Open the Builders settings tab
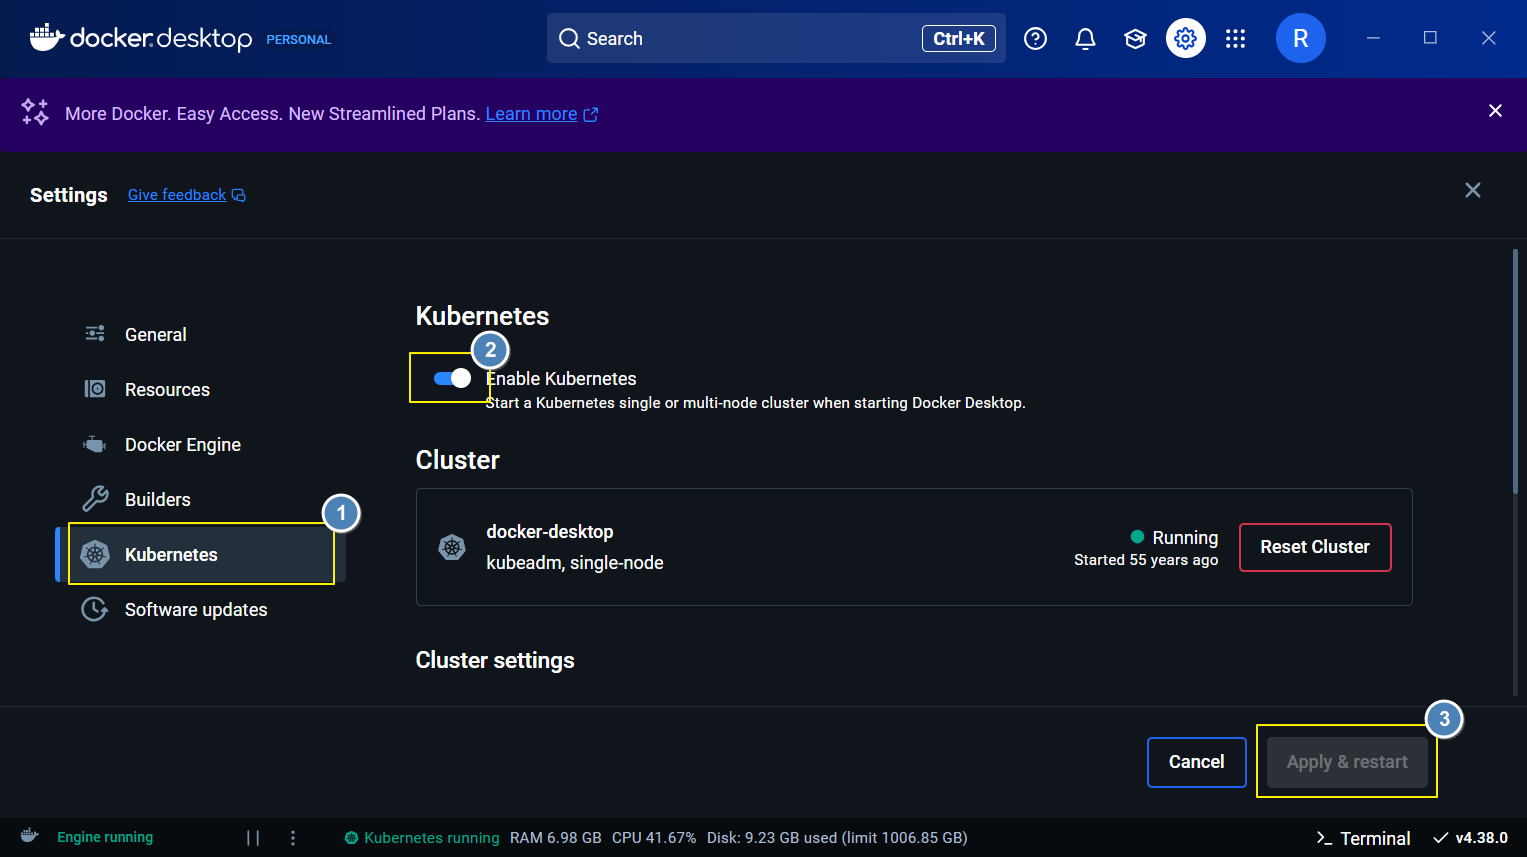The width and height of the screenshot is (1527, 857). (200, 499)
